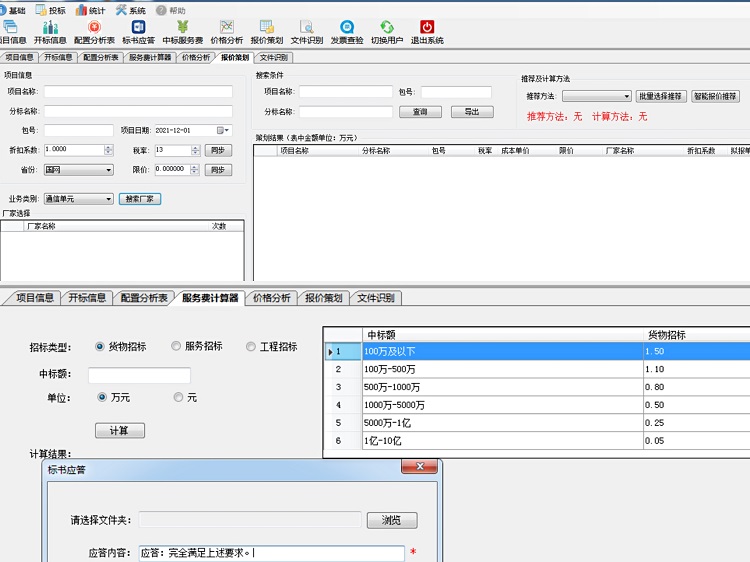Switch to the upper 开标信息 tab
Image resolution: width=750 pixels, height=562 pixels.
[x=58, y=57]
